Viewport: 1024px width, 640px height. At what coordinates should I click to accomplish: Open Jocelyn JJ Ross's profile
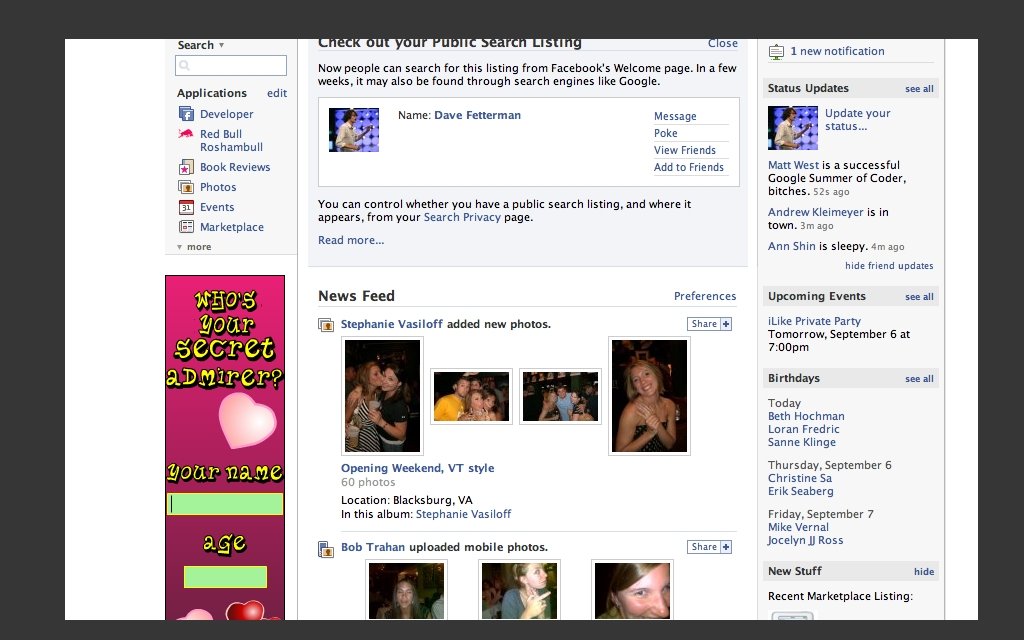[805, 540]
